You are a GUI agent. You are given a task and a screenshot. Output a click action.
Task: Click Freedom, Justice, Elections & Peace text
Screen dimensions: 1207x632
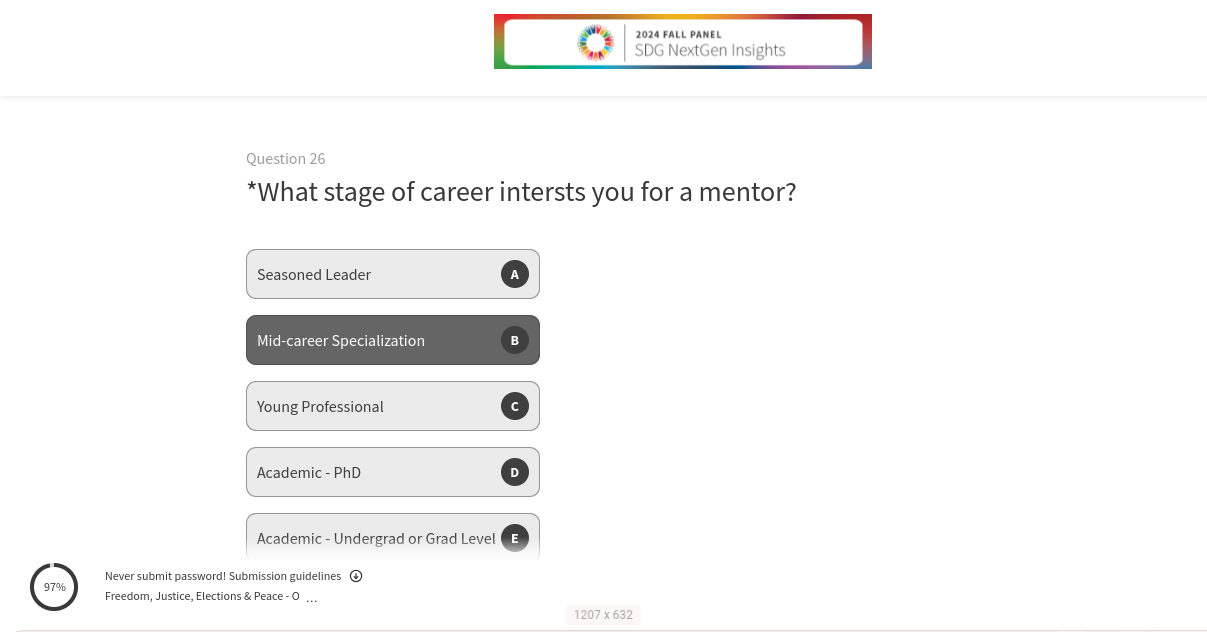[x=202, y=596]
